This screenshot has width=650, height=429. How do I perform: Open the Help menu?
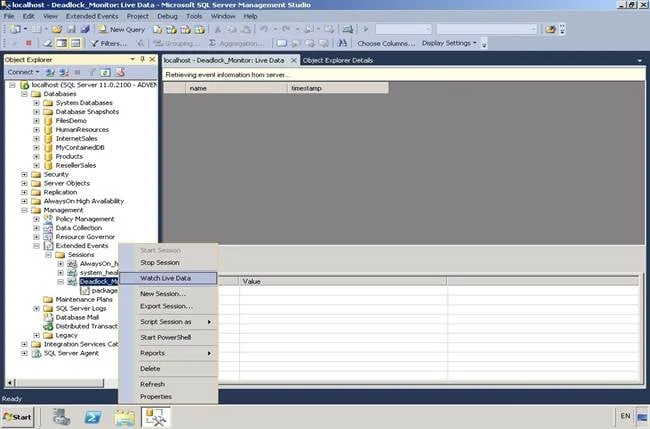250,16
